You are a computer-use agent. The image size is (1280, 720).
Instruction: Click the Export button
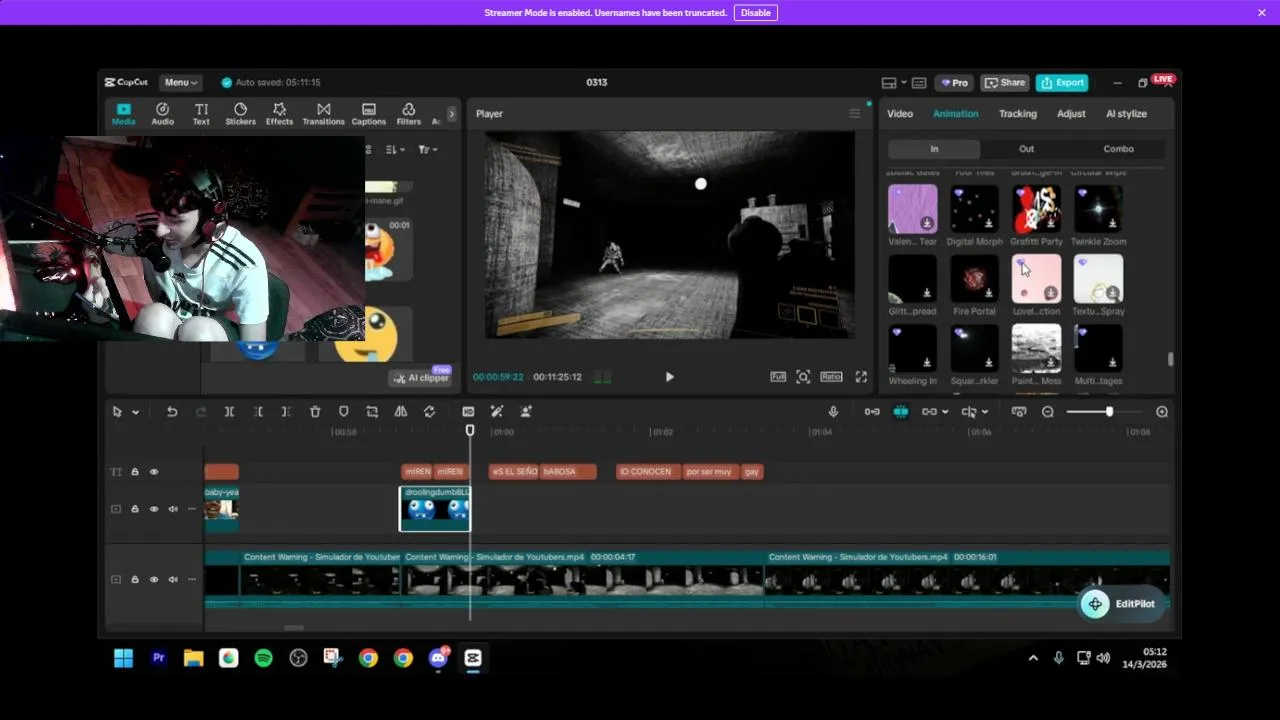click(x=1062, y=83)
